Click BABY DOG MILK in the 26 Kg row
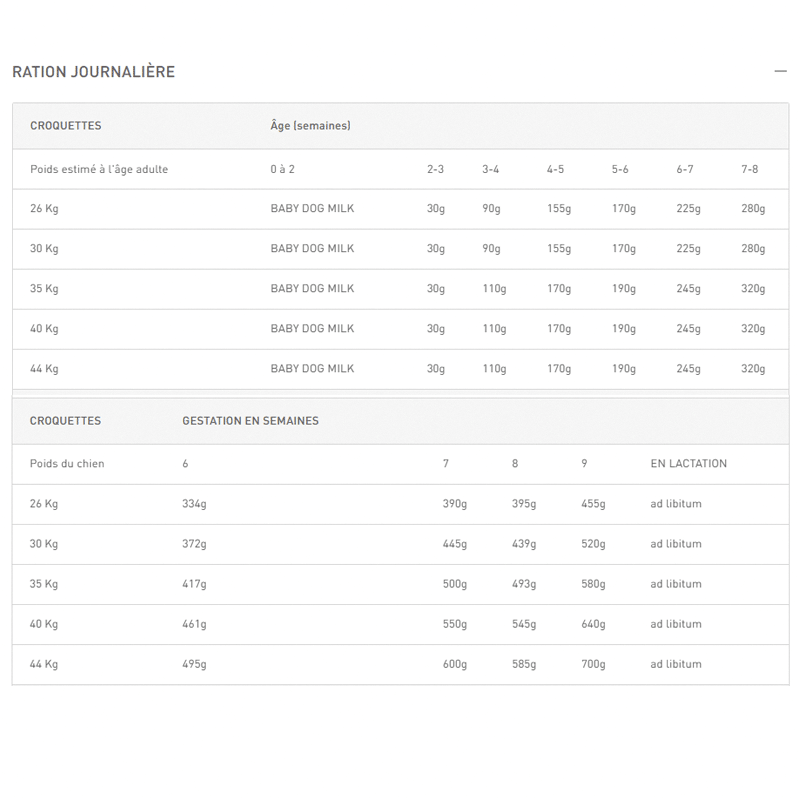800x800 pixels. click(x=312, y=209)
